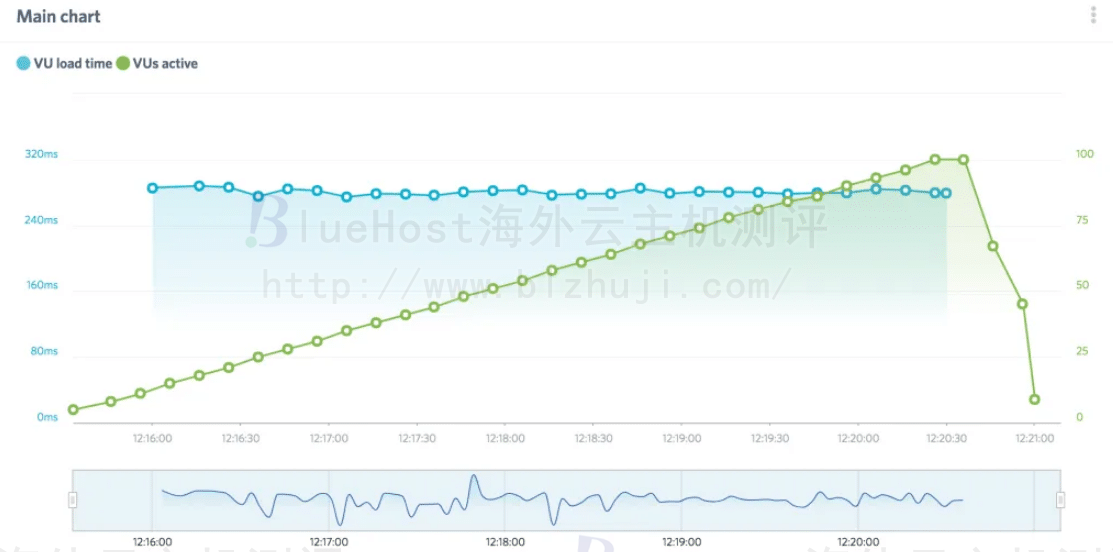
Task: Click the 0ms load time axis label
Action: click(x=47, y=417)
